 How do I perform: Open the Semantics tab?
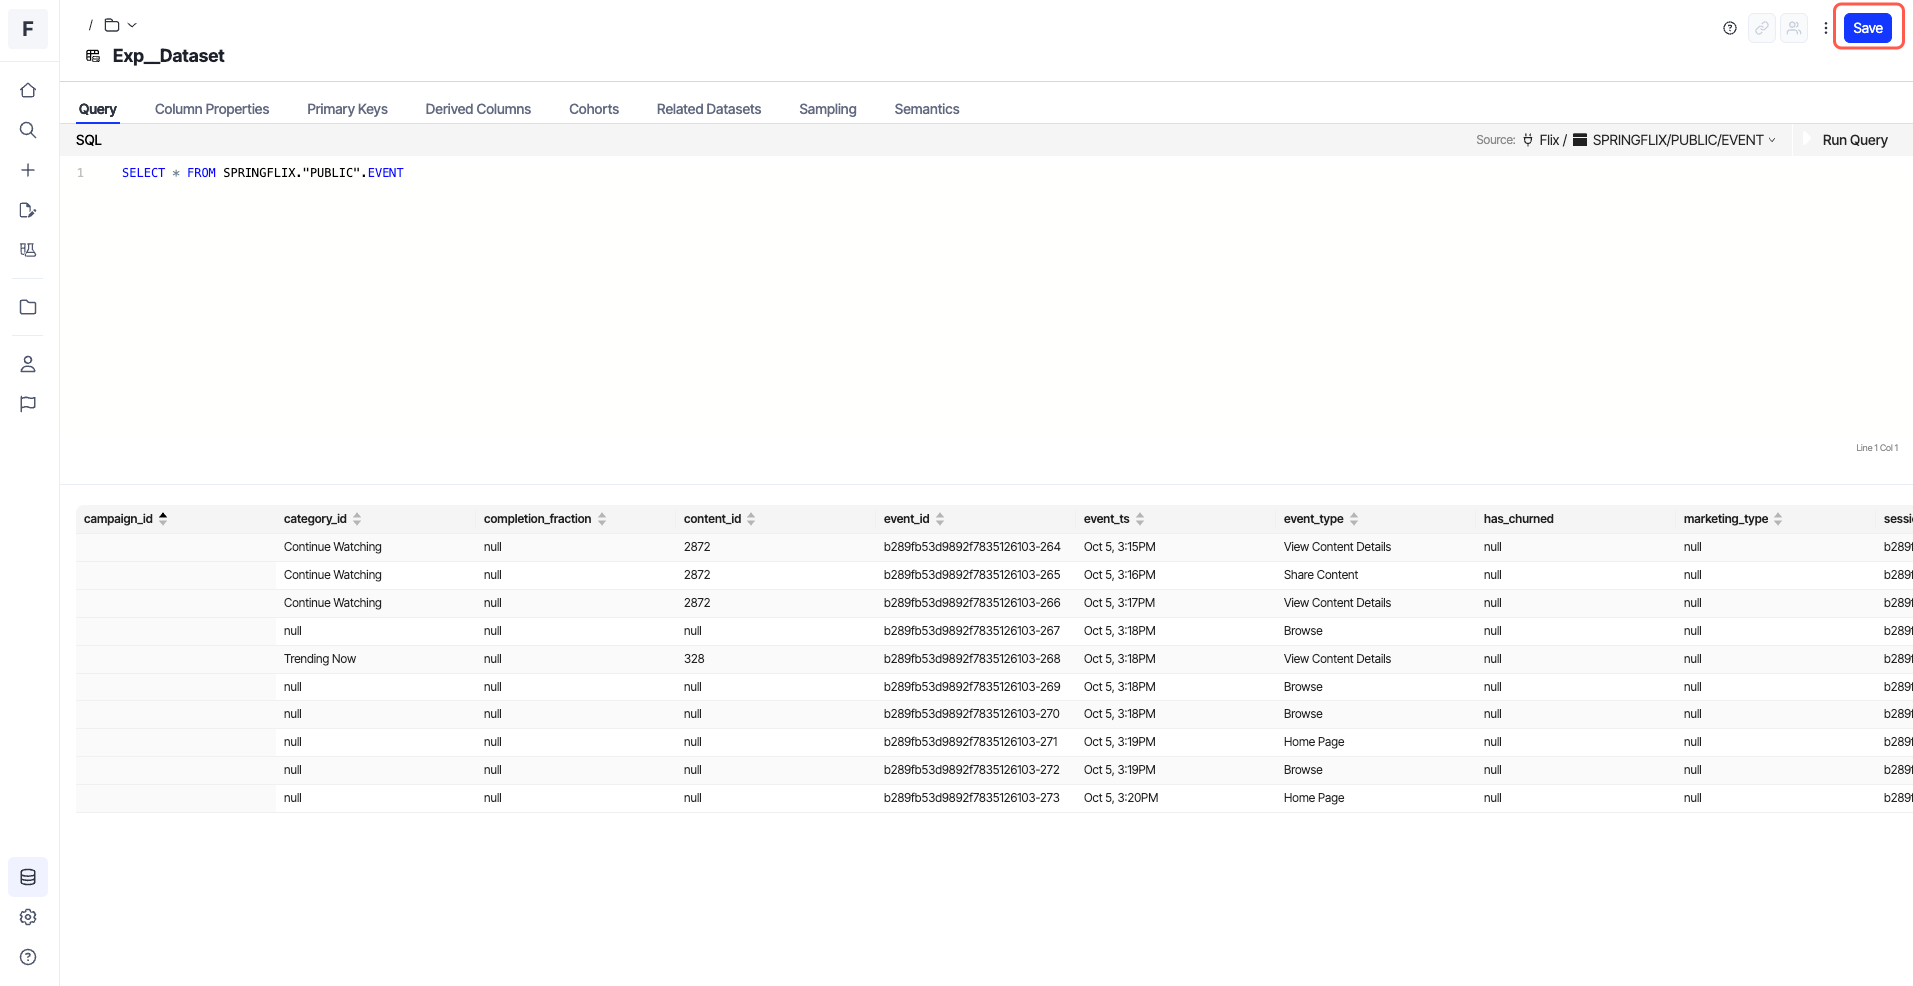pos(926,109)
